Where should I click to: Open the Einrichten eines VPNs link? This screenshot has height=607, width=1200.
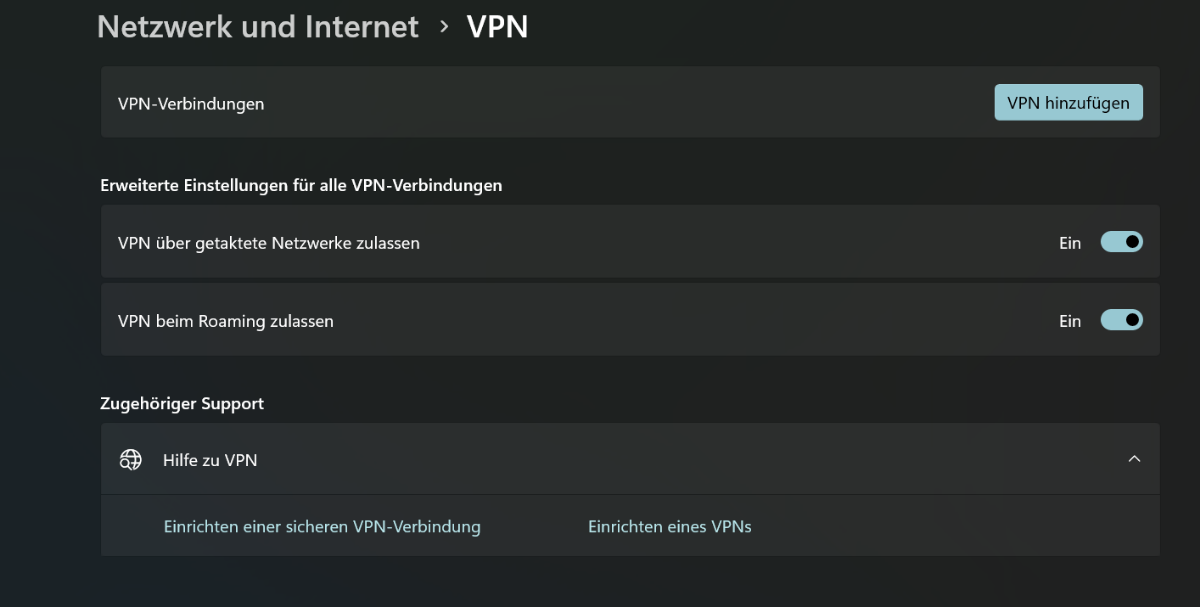point(669,526)
